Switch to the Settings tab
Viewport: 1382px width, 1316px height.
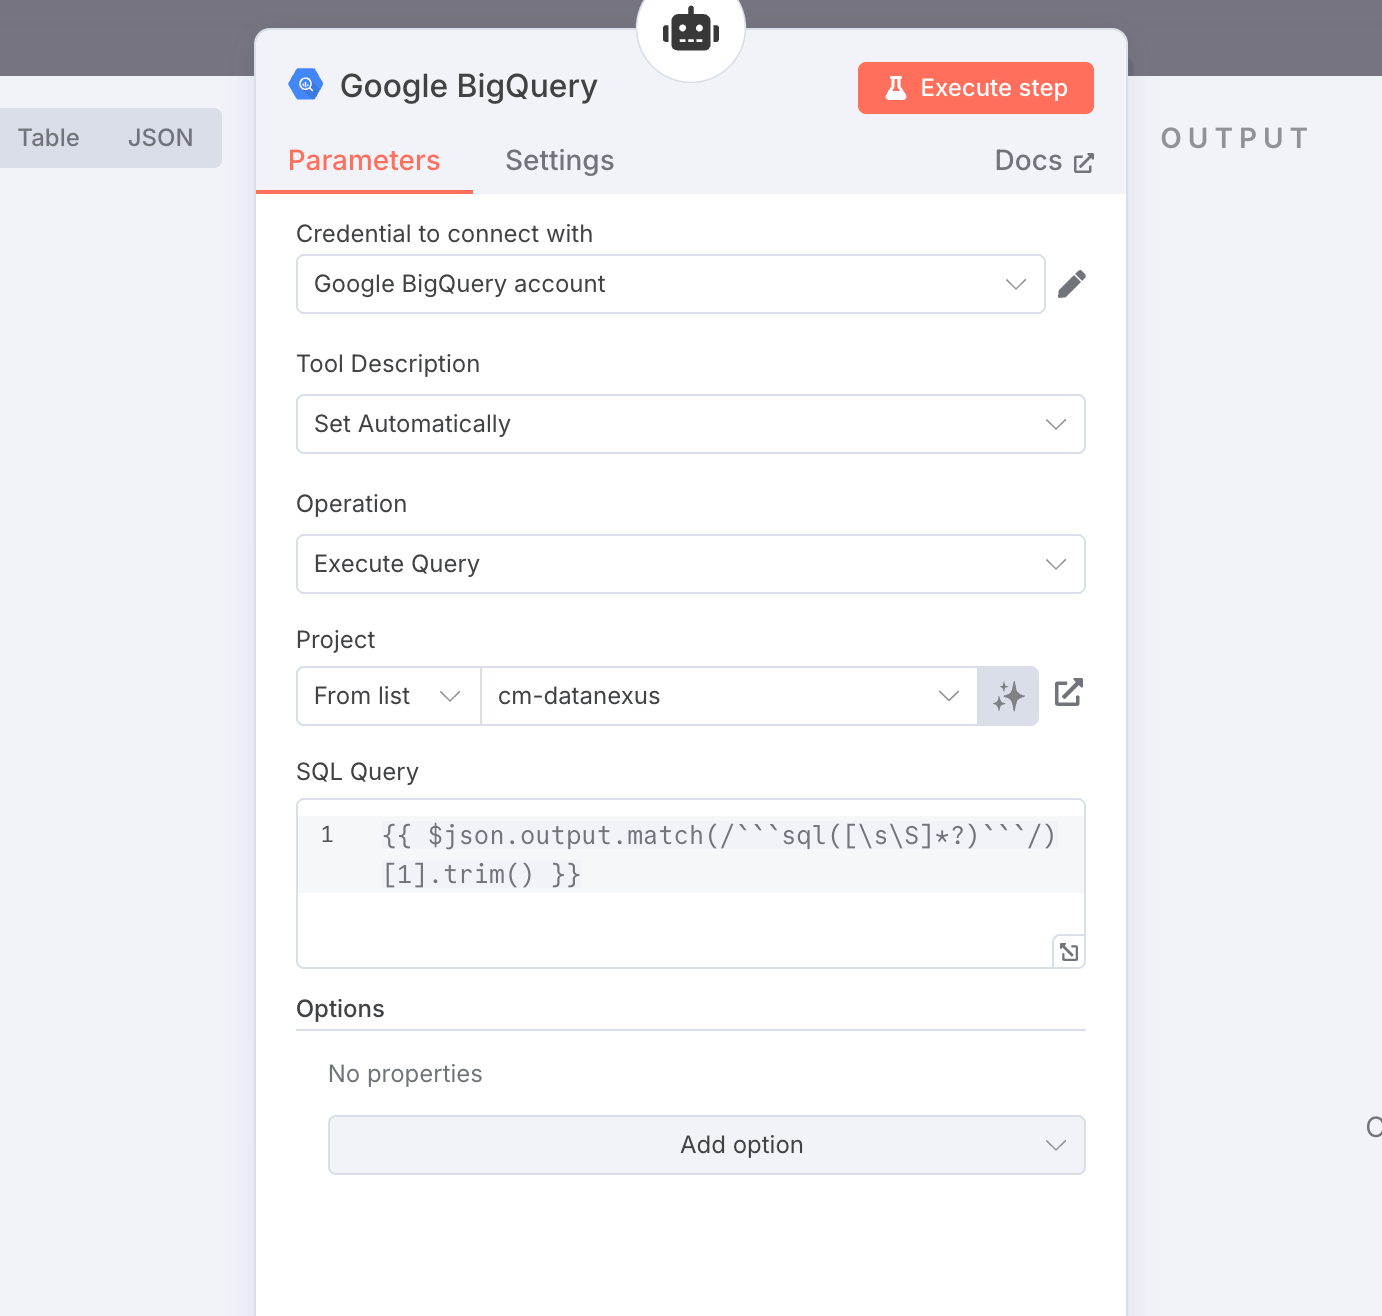click(x=560, y=161)
